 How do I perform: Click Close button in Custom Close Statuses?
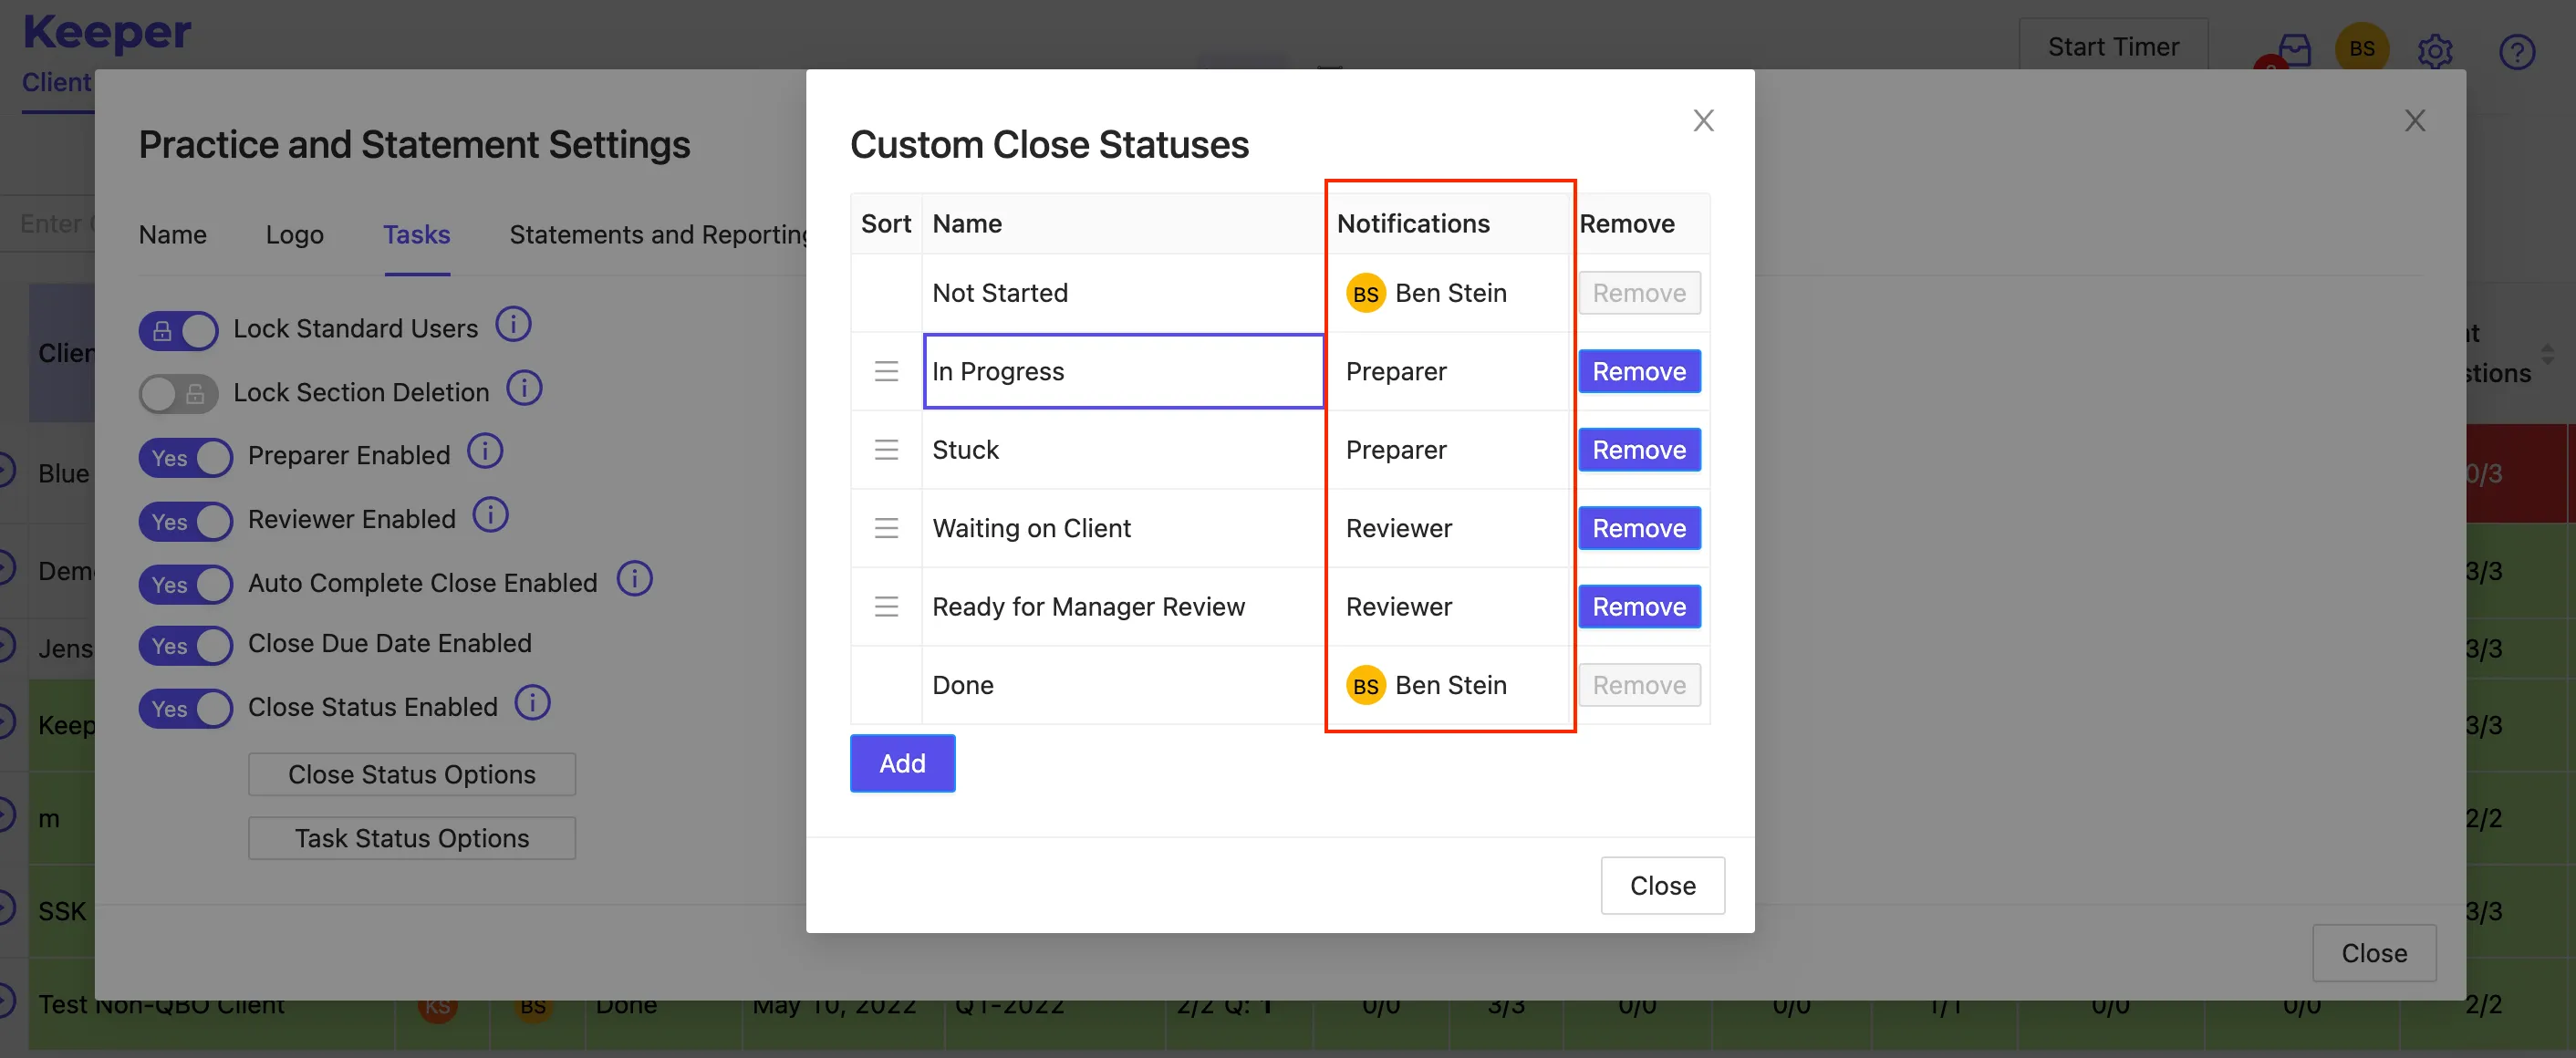tap(1662, 886)
